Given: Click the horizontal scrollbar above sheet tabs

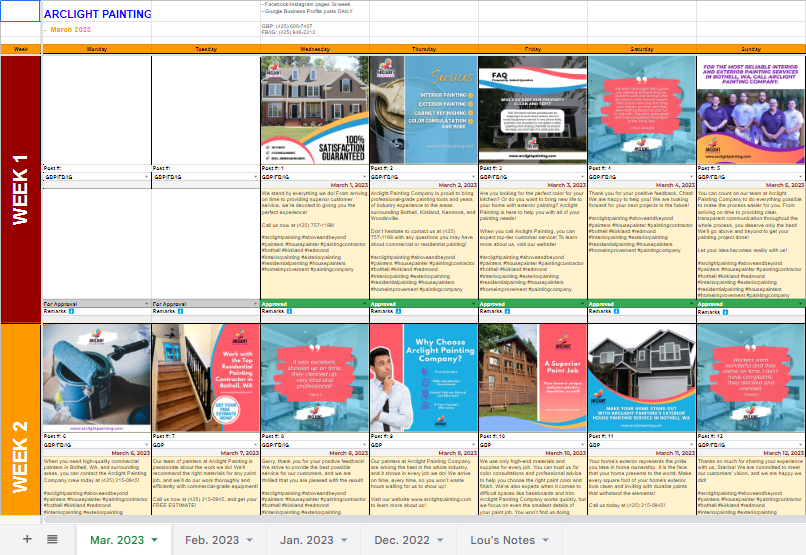Looking at the screenshot, I should point(424,520).
